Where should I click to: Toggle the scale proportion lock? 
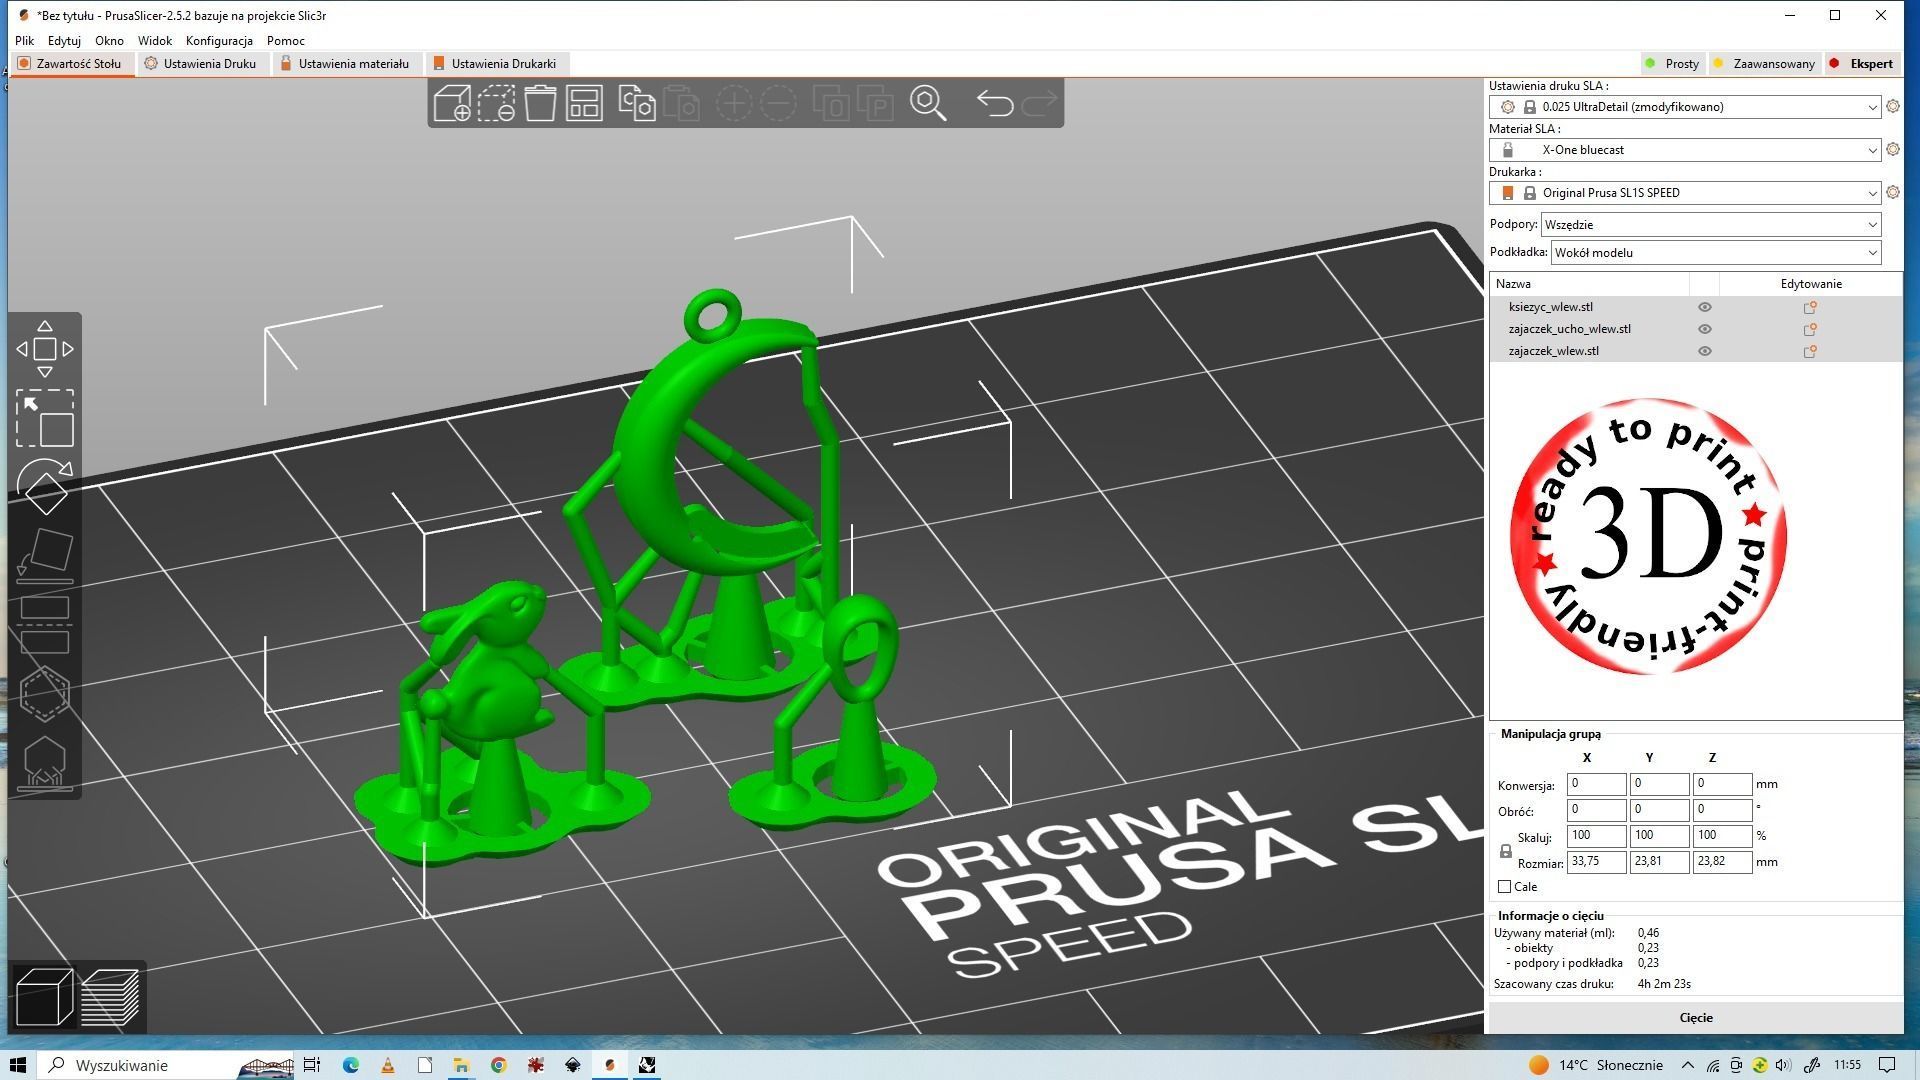[1506, 851]
